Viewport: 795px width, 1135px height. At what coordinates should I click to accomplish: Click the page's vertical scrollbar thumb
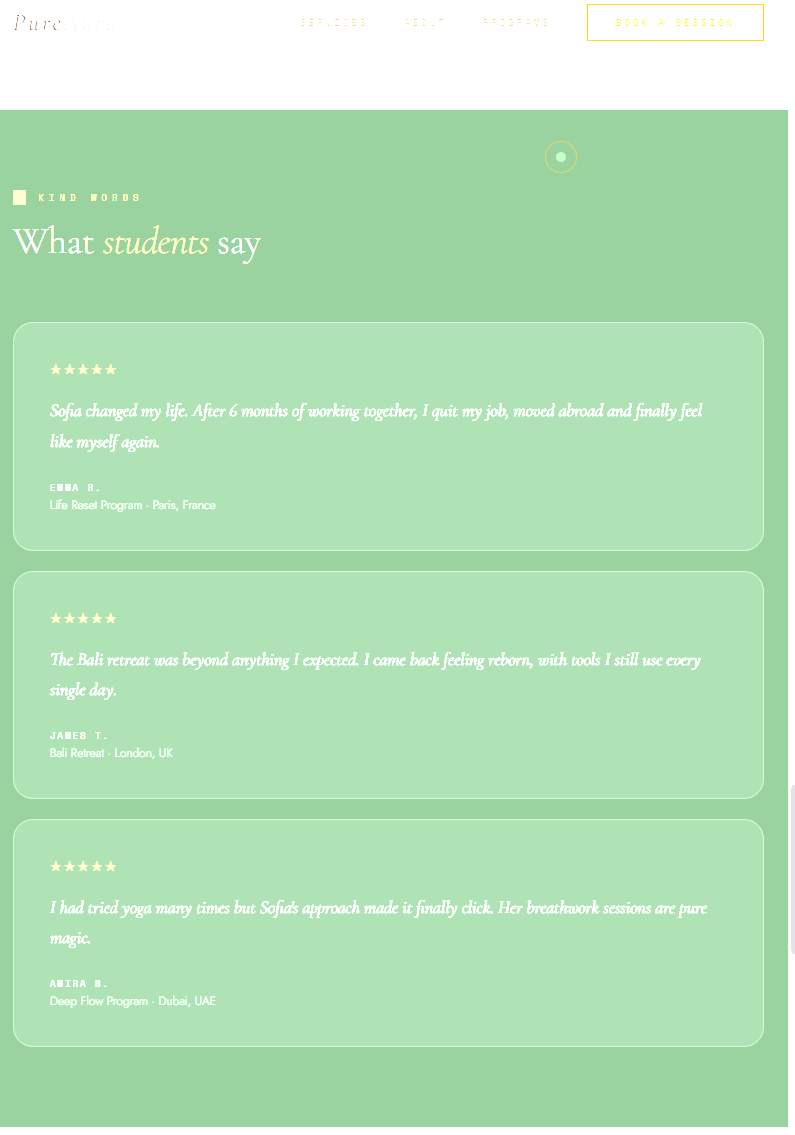791,869
